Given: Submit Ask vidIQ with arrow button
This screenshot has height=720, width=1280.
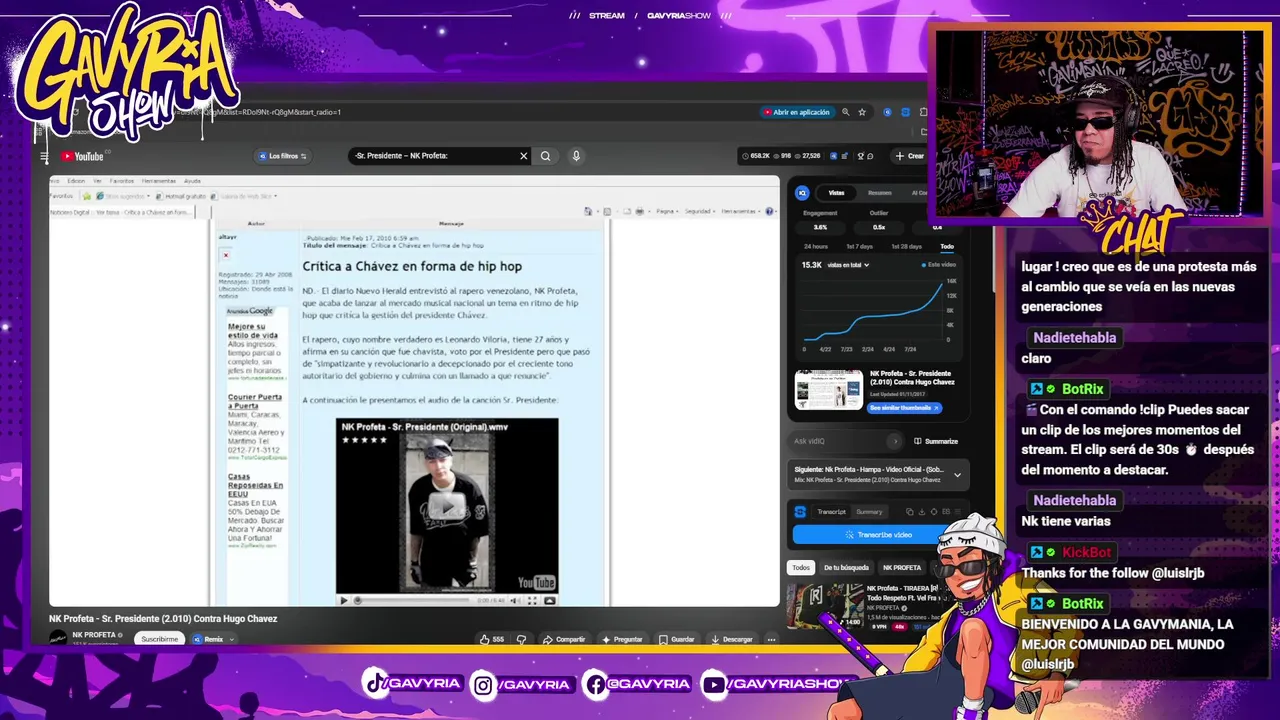Looking at the screenshot, I should click(895, 441).
